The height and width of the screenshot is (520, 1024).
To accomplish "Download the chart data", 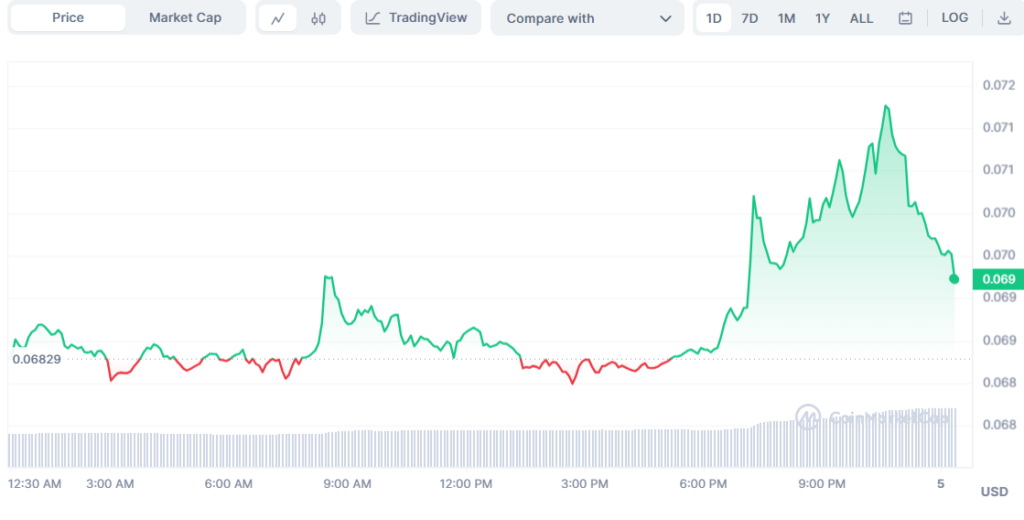I will 1004,18.
